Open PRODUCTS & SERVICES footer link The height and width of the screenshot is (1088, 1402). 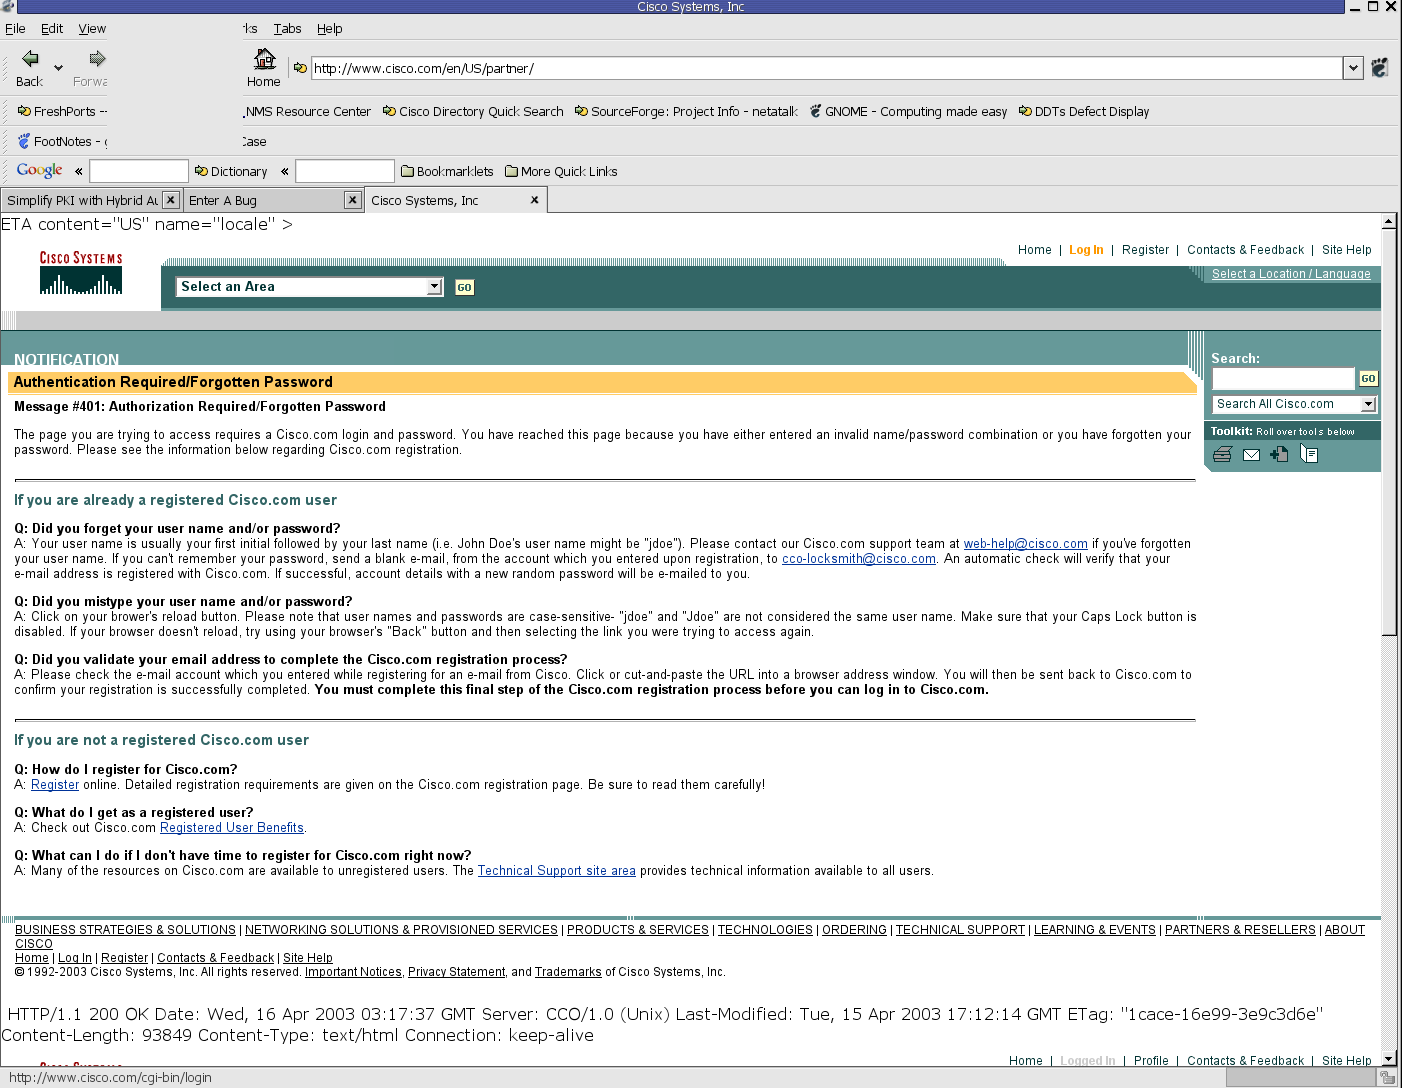coord(638,930)
